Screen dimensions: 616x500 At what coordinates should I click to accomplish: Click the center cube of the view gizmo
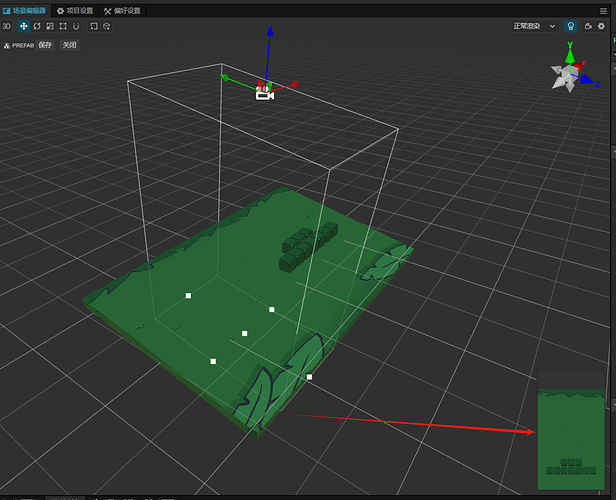[570, 73]
